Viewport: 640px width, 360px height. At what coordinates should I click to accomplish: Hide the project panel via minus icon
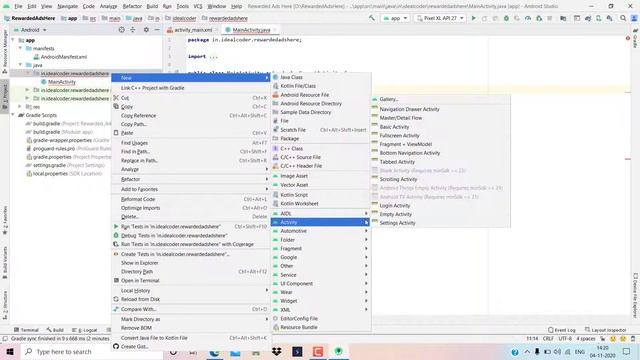pyautogui.click(x=157, y=30)
